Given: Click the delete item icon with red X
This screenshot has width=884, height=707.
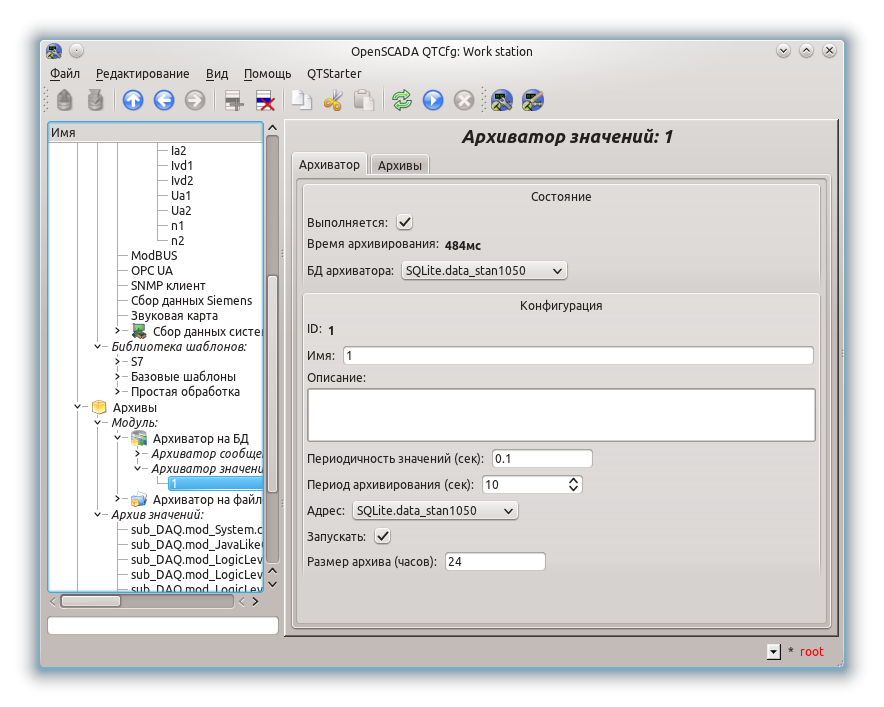Looking at the screenshot, I should (265, 100).
